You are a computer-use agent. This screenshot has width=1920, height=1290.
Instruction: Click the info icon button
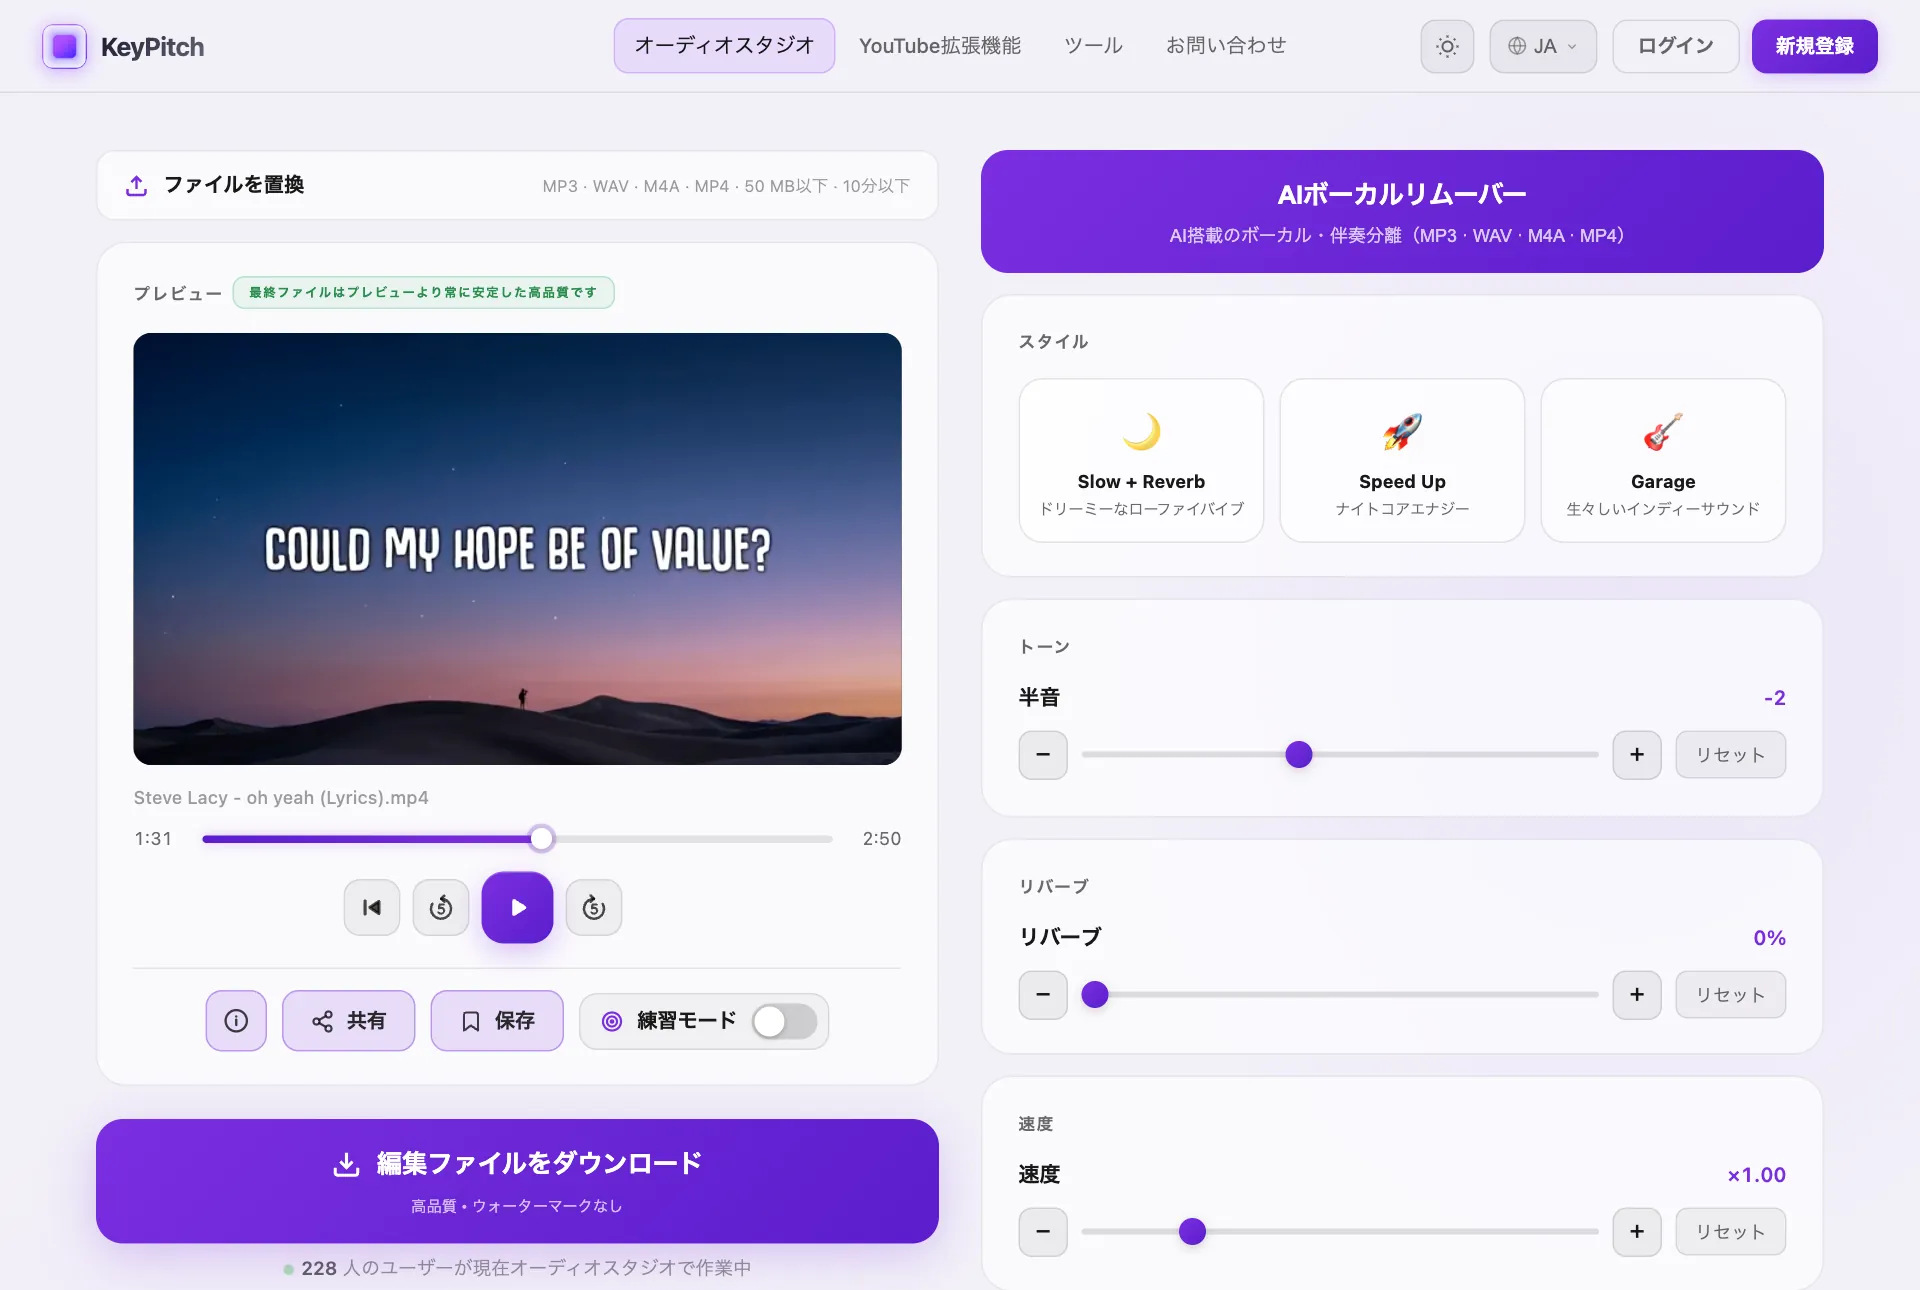(236, 1021)
